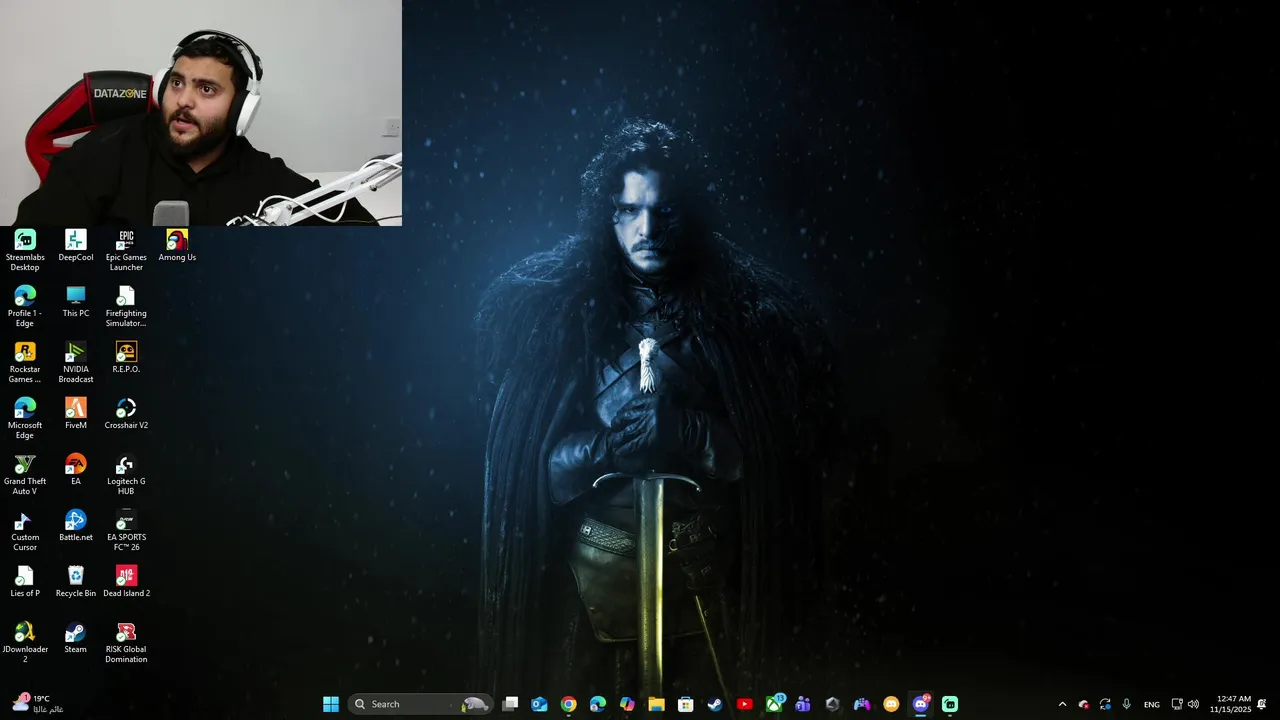The width and height of the screenshot is (1280, 720).
Task: Open Task View from the taskbar
Action: click(x=510, y=704)
